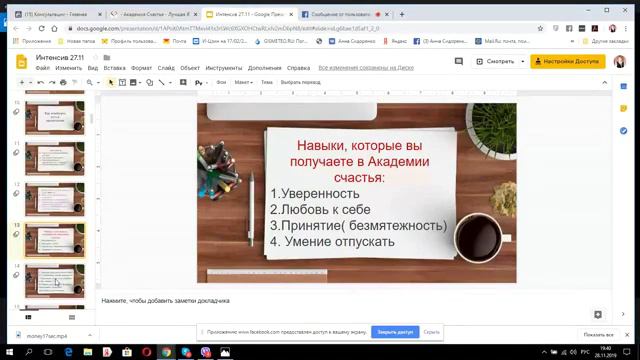Open the Объект menu
The height and width of the screenshot is (360, 640).
pyautogui.click(x=190, y=68)
